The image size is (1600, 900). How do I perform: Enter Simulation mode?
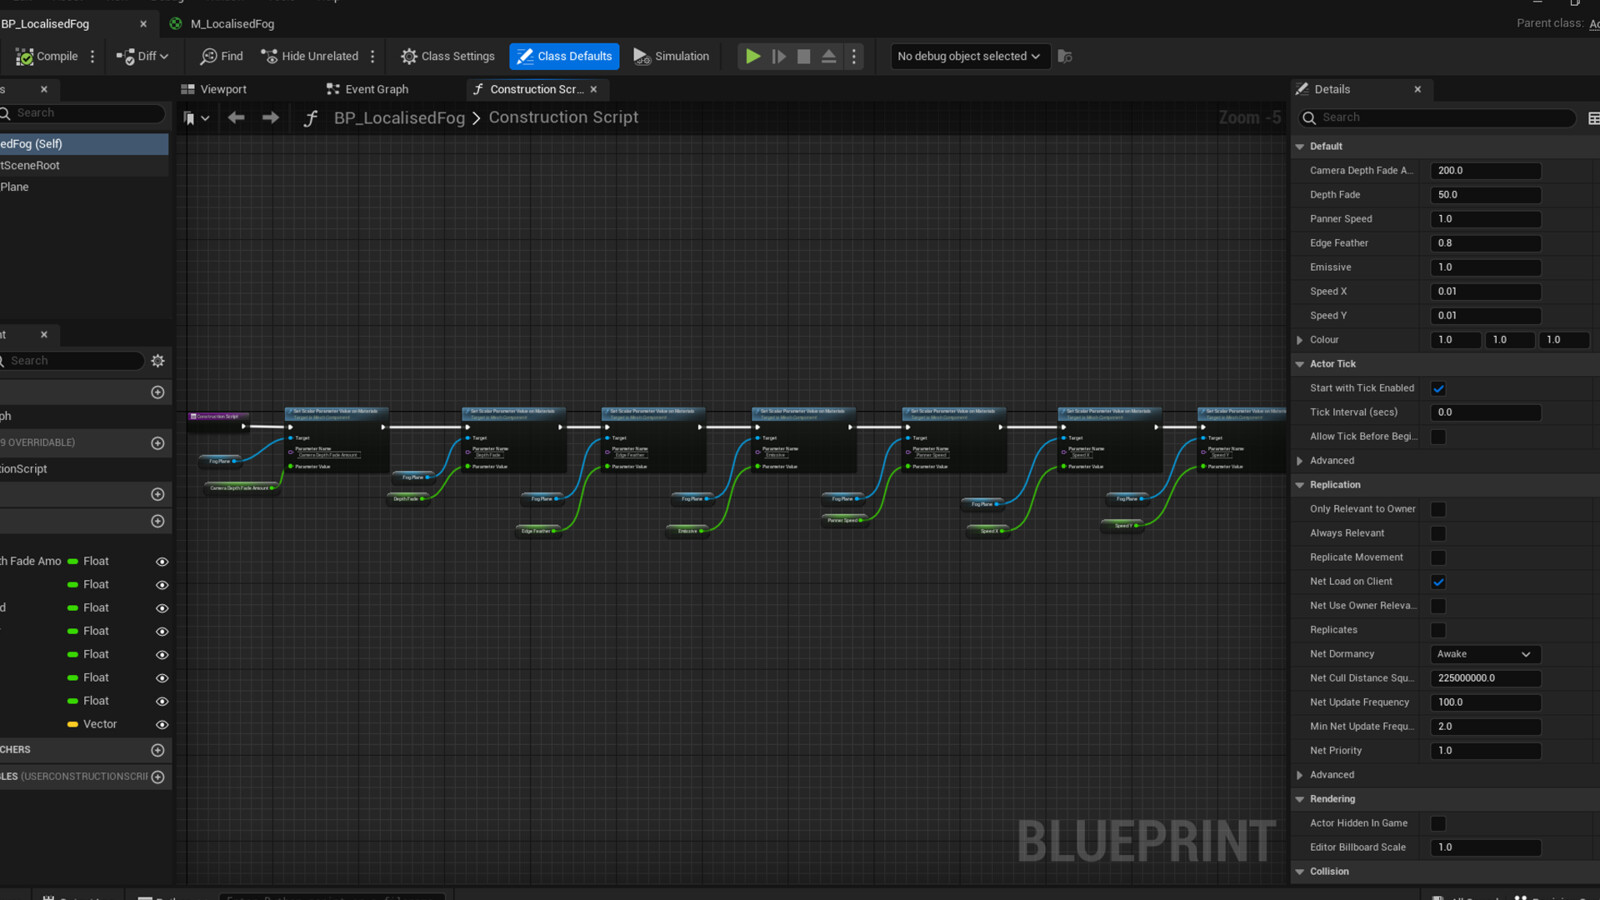(x=671, y=56)
